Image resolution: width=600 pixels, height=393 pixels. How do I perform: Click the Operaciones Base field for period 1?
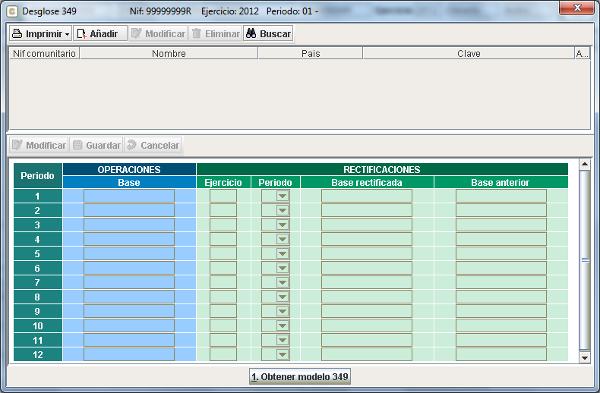(129, 196)
